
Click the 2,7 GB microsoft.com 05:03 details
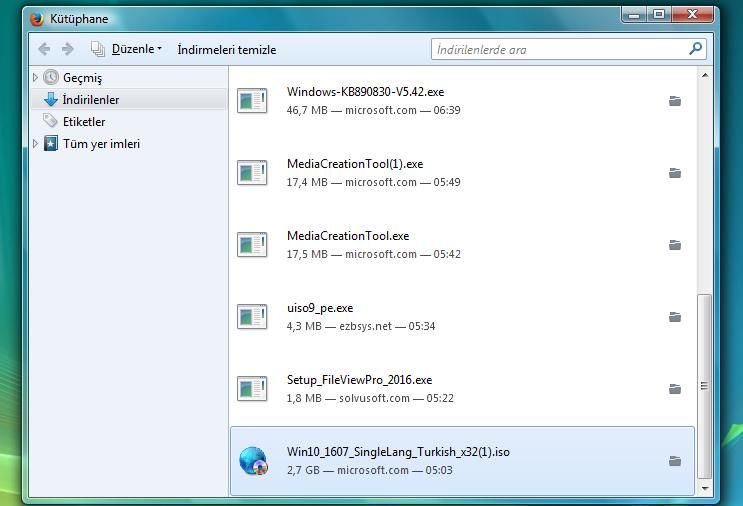(x=370, y=470)
